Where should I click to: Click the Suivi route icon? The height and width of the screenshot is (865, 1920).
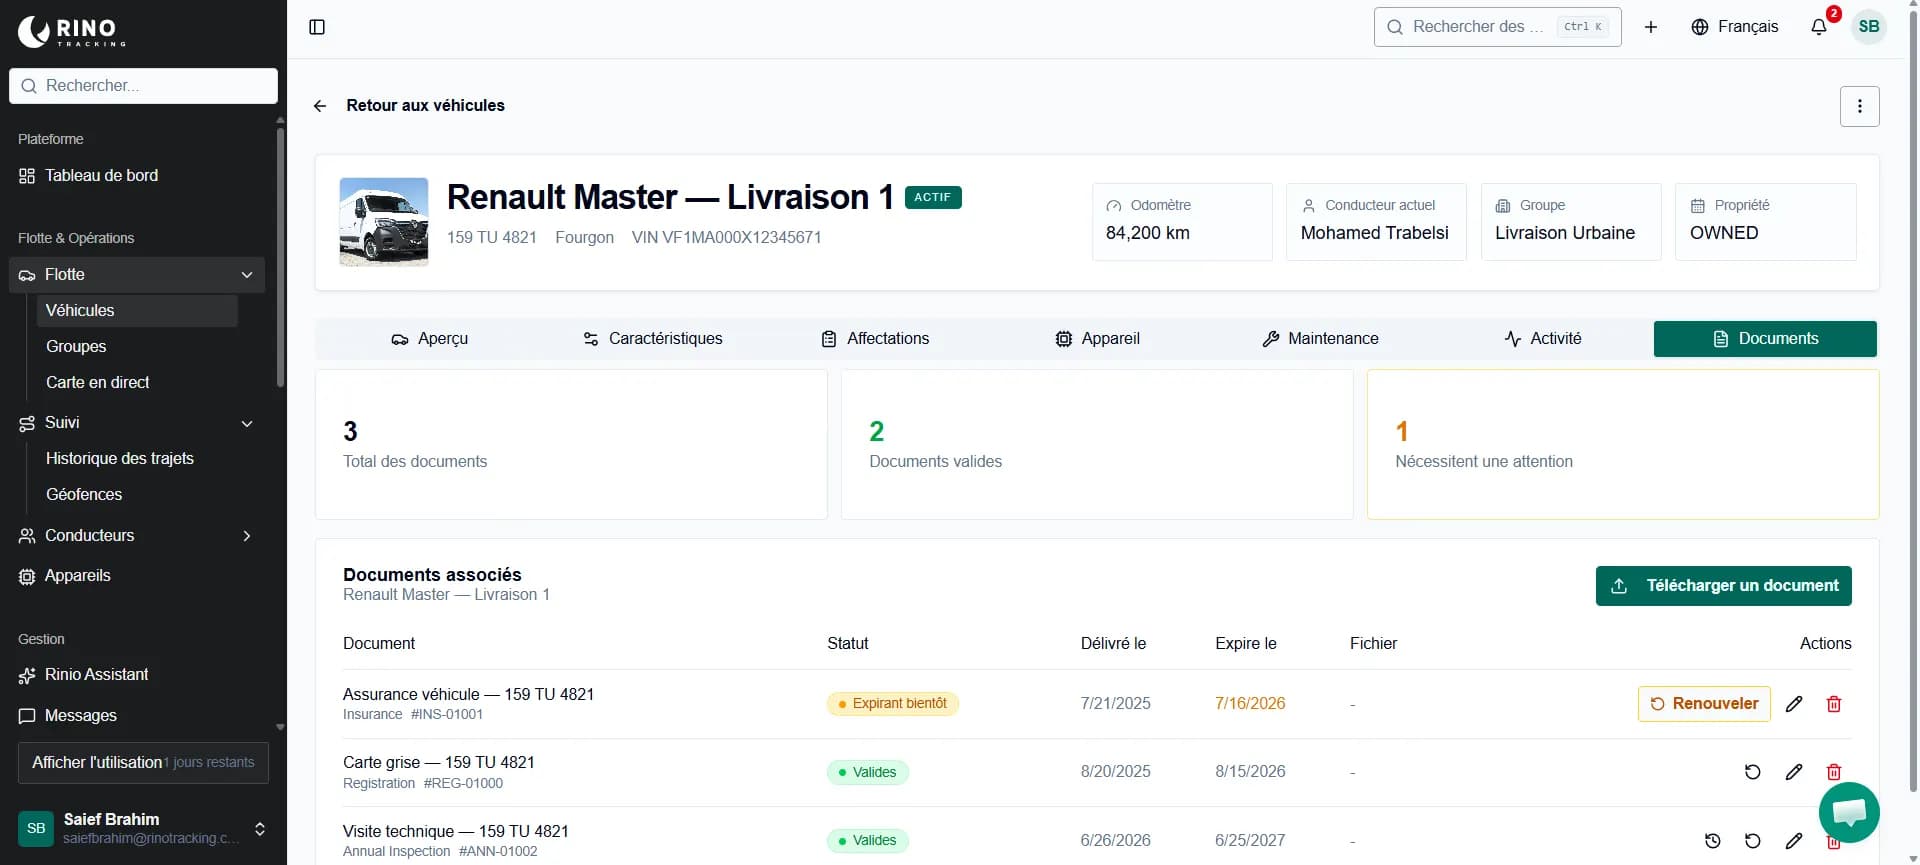point(27,423)
